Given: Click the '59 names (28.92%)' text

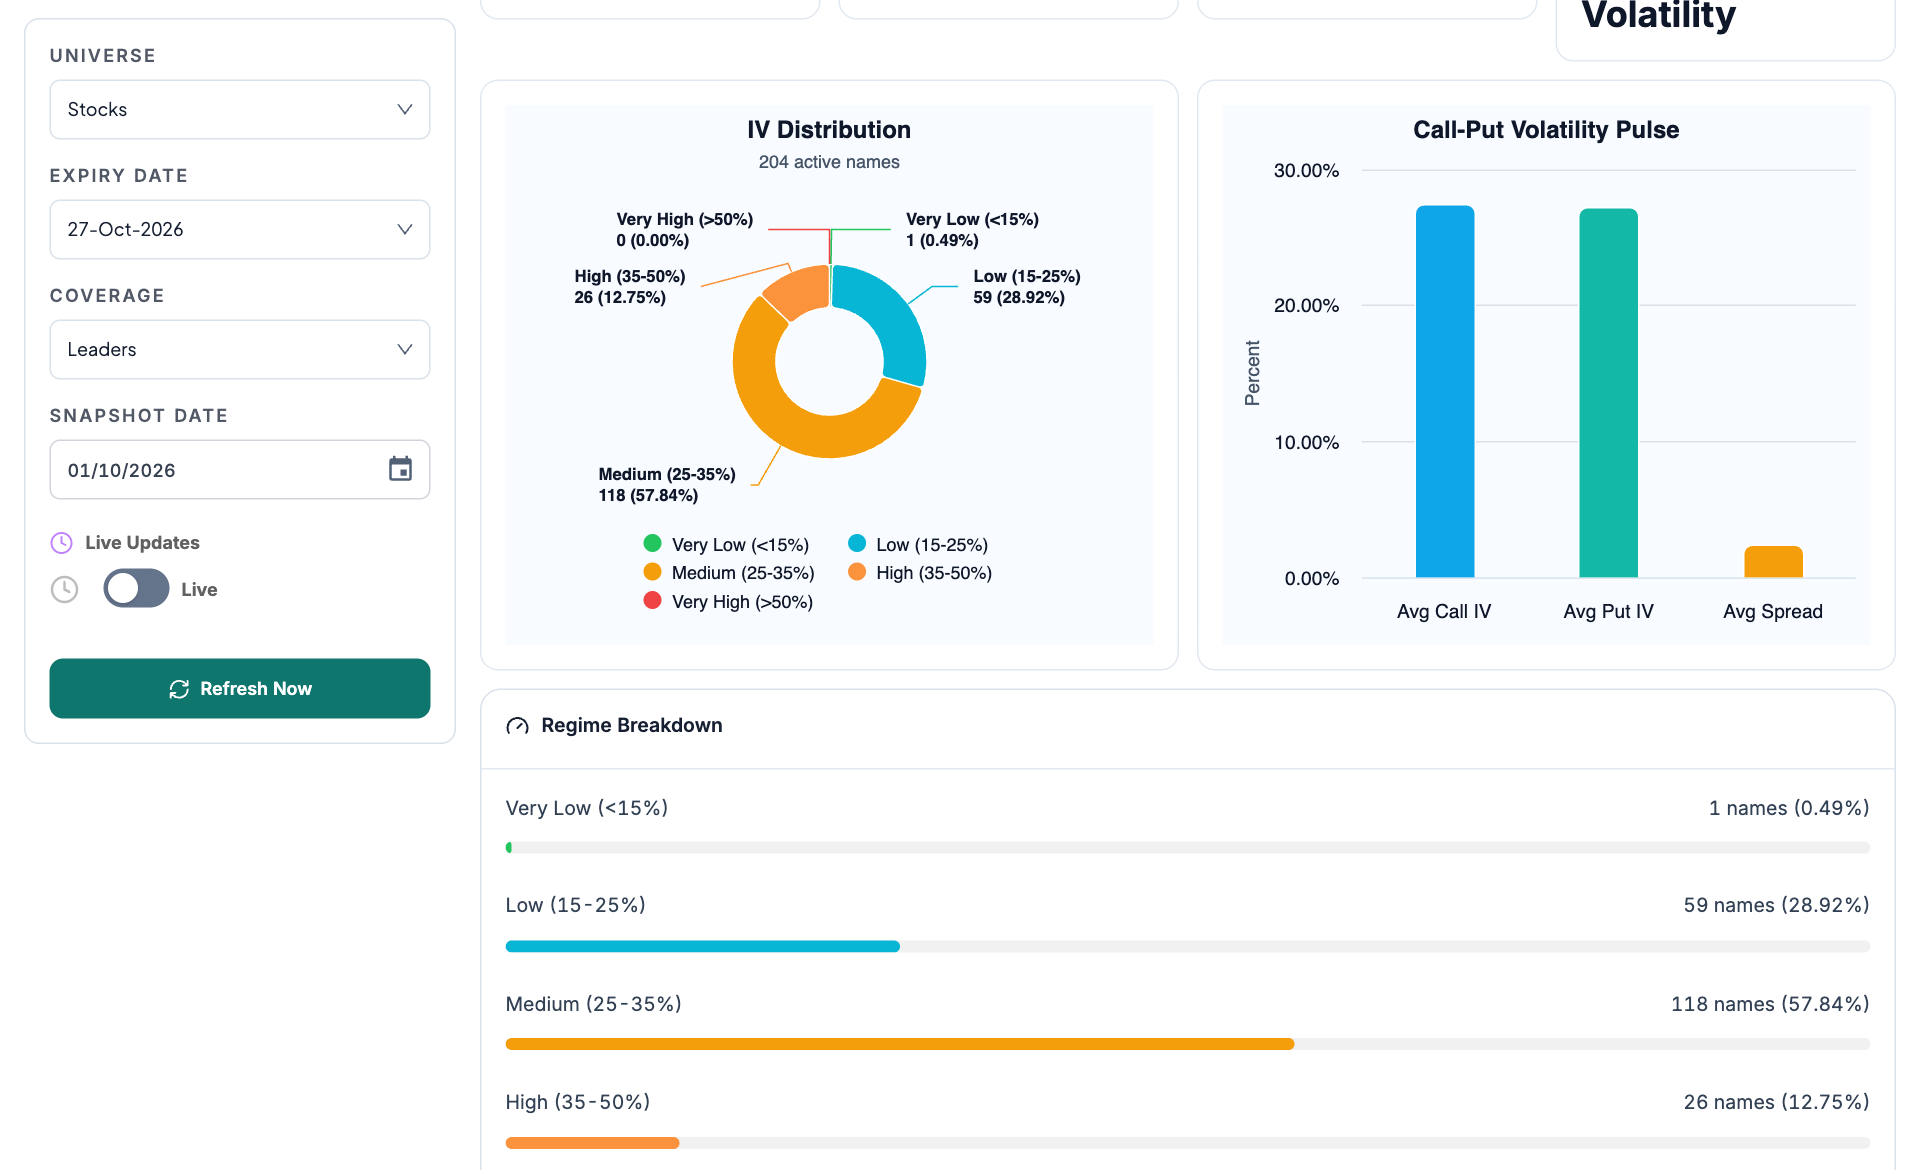Looking at the screenshot, I should tap(1776, 905).
